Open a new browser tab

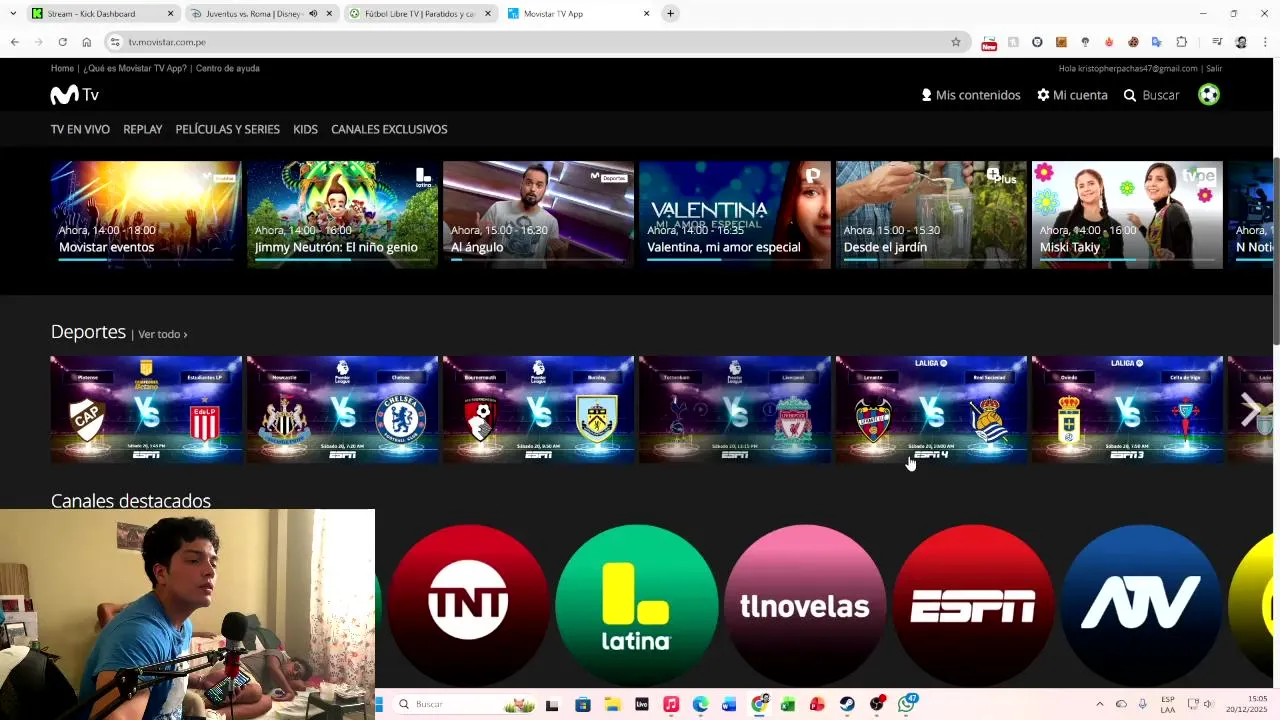[x=670, y=14]
